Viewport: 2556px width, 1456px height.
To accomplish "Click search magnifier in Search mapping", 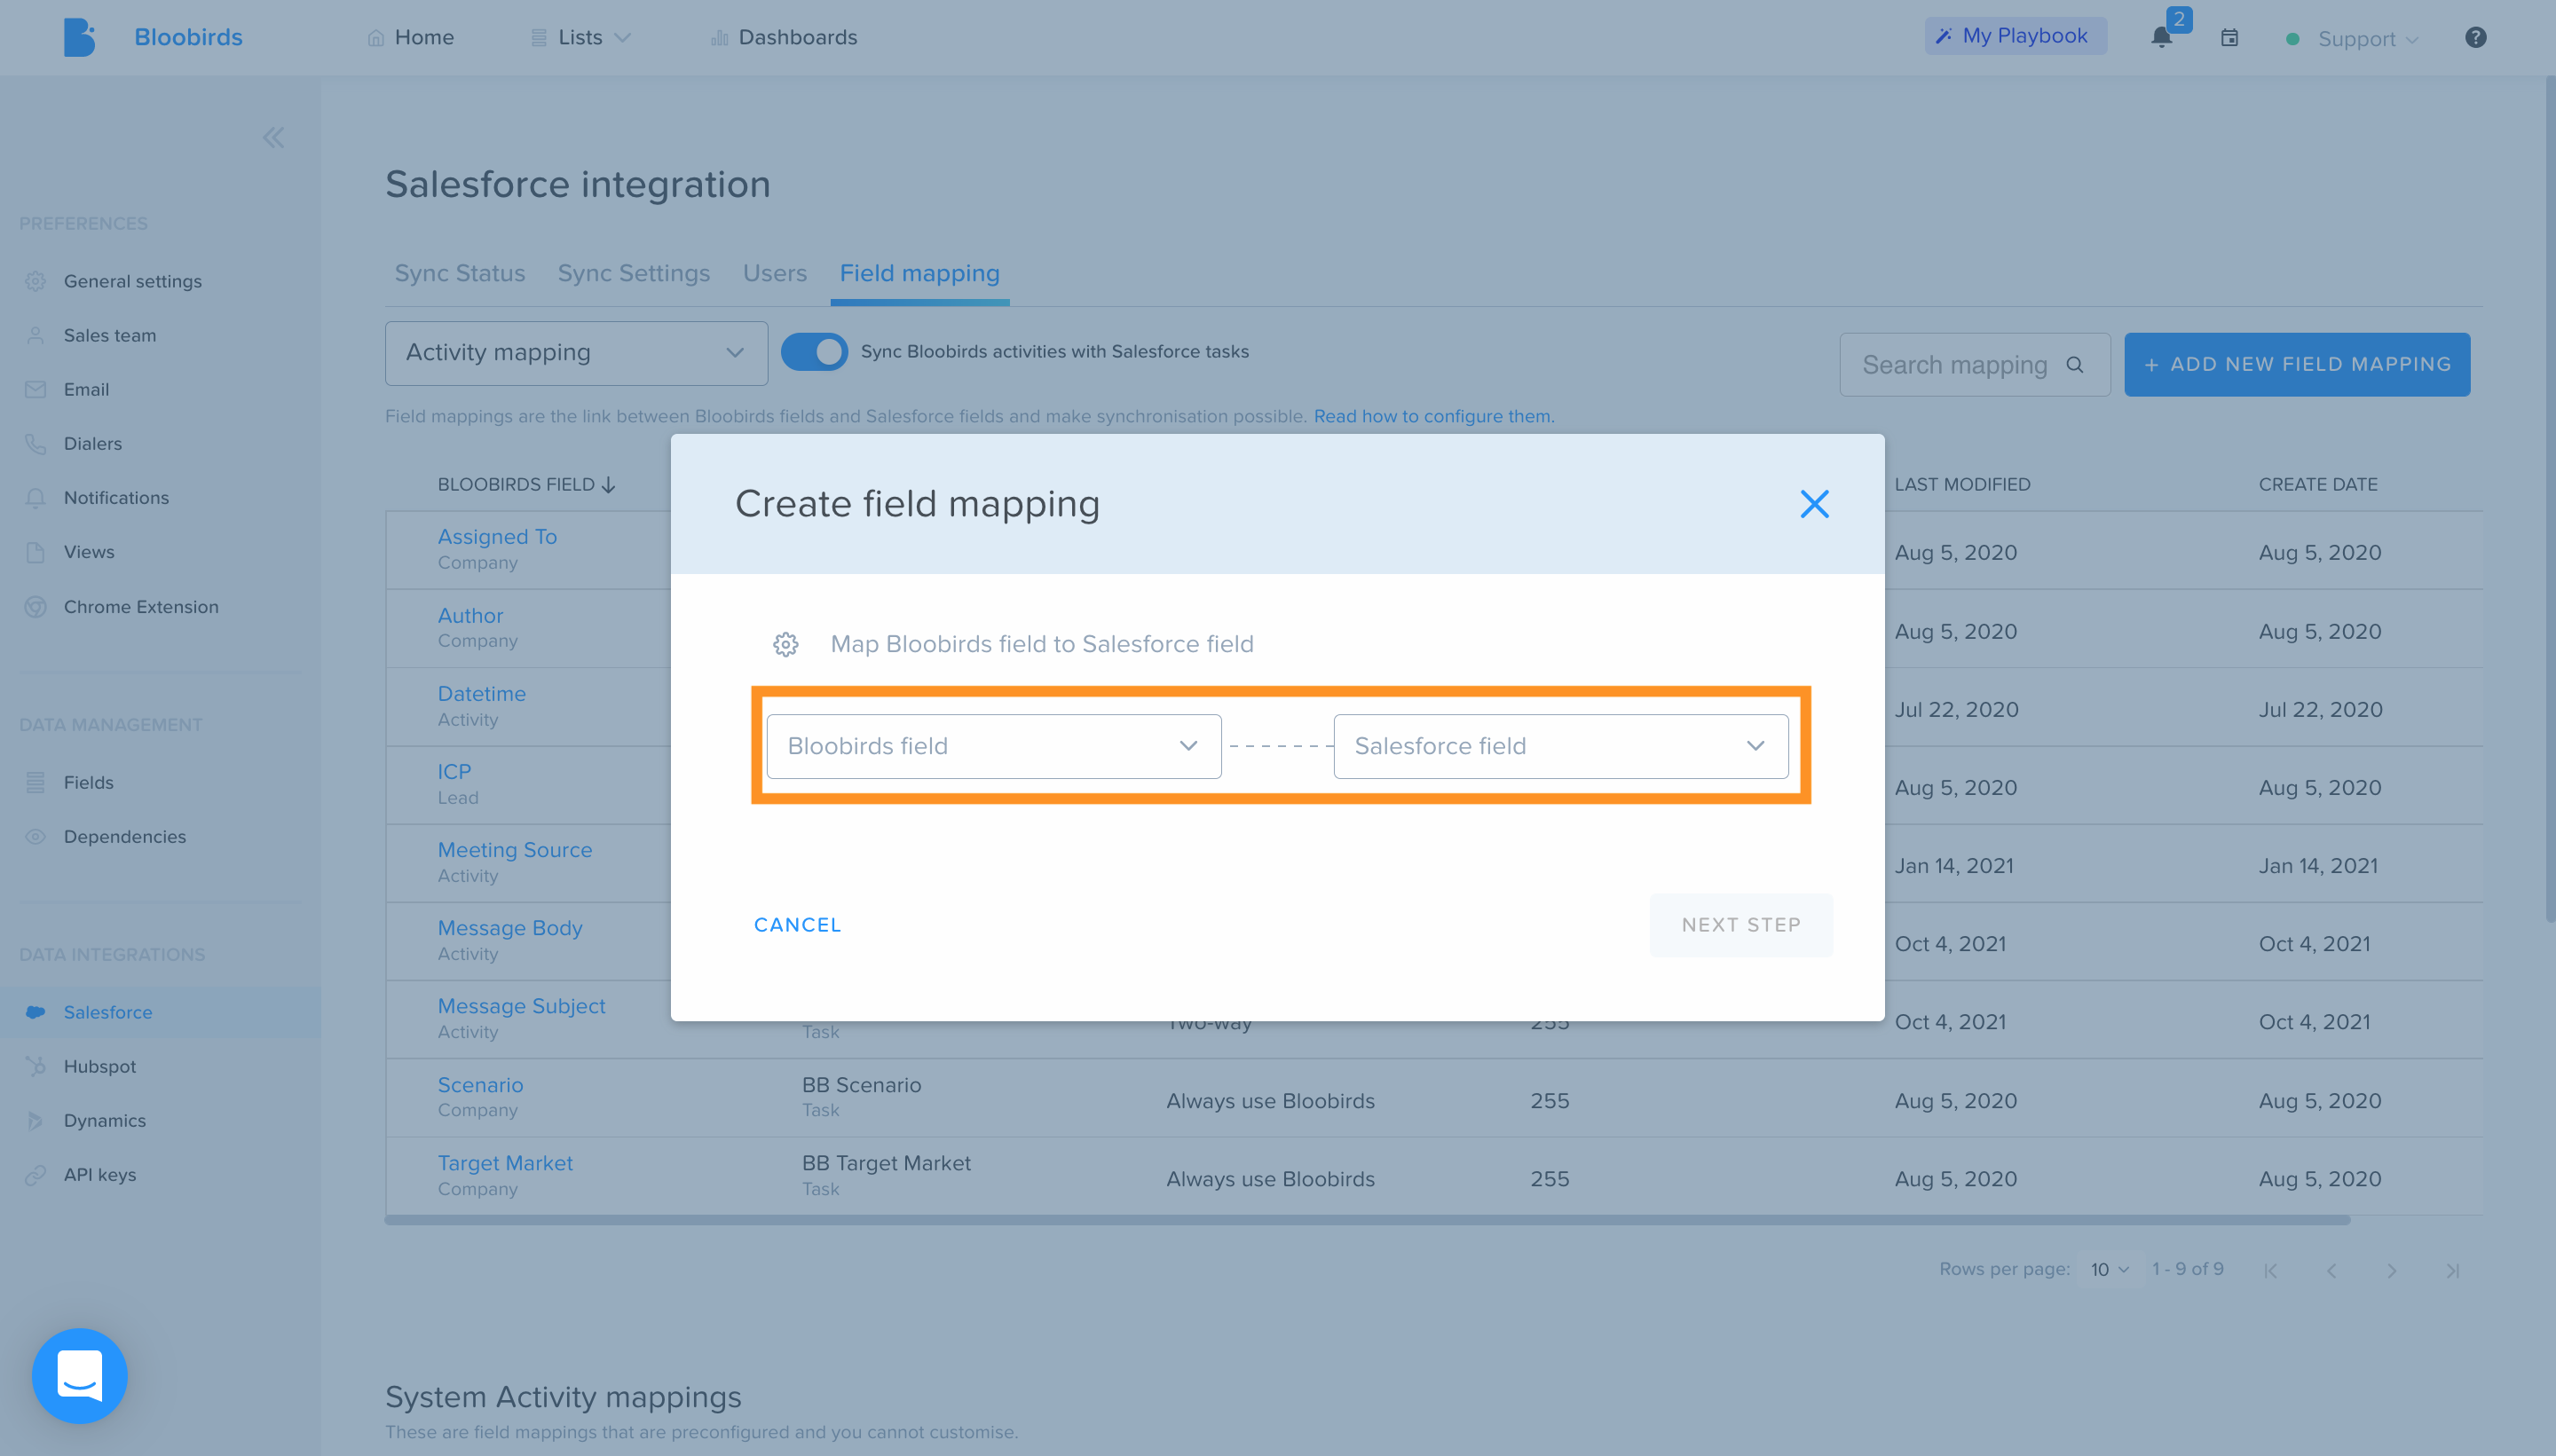I will pyautogui.click(x=2075, y=365).
